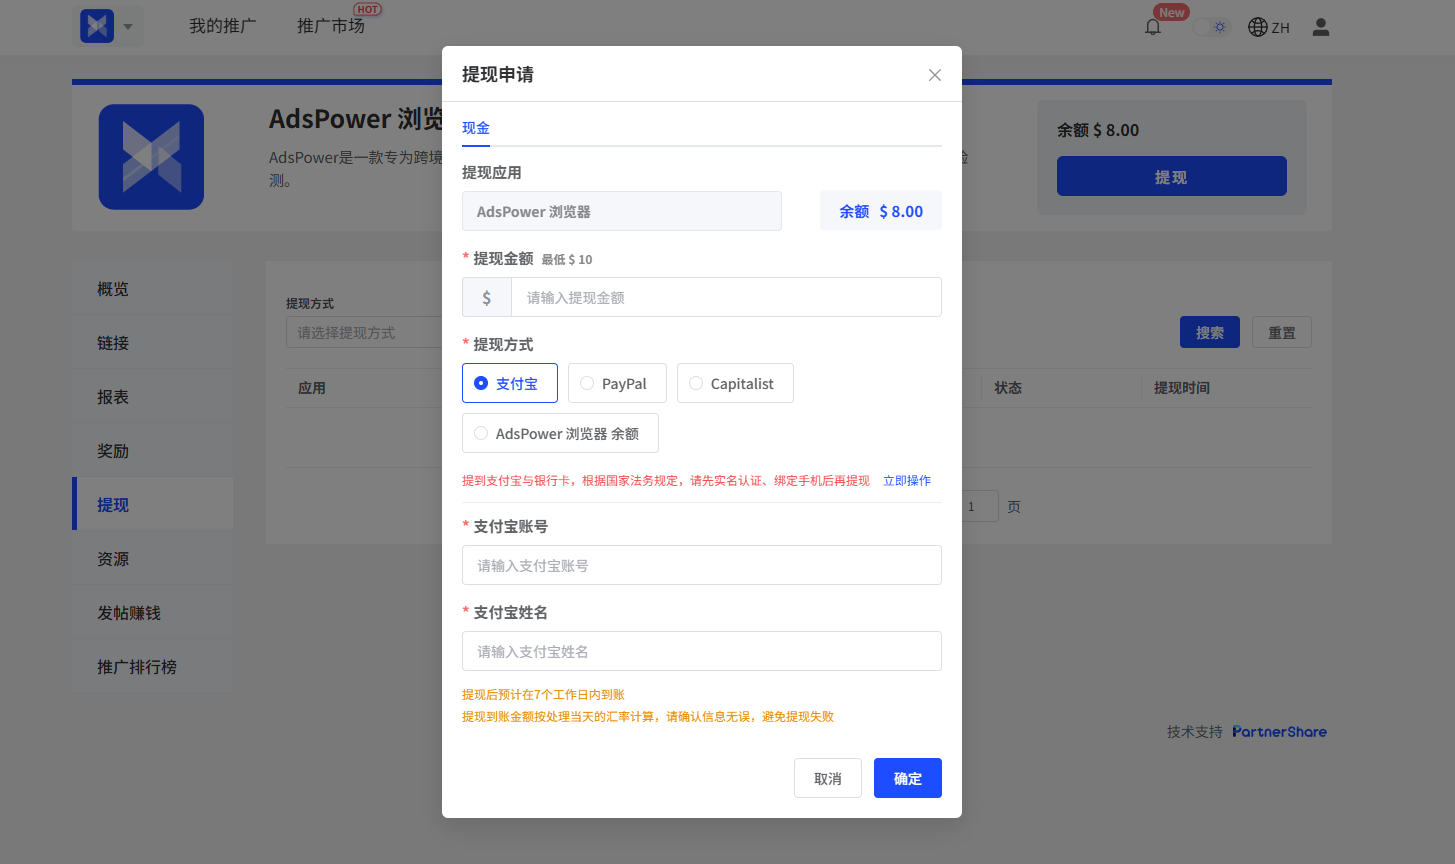Screen dimensions: 1455x864
Task: Open 发帖赚钱 in the sidebar
Action: pyautogui.click(x=152, y=613)
